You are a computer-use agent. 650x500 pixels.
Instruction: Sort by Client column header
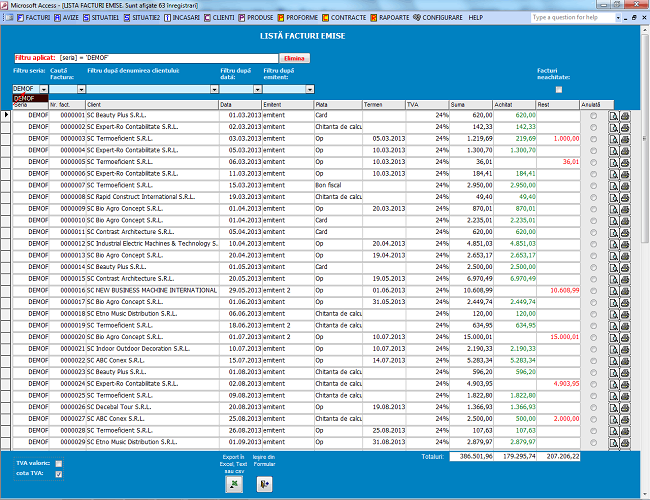click(152, 105)
